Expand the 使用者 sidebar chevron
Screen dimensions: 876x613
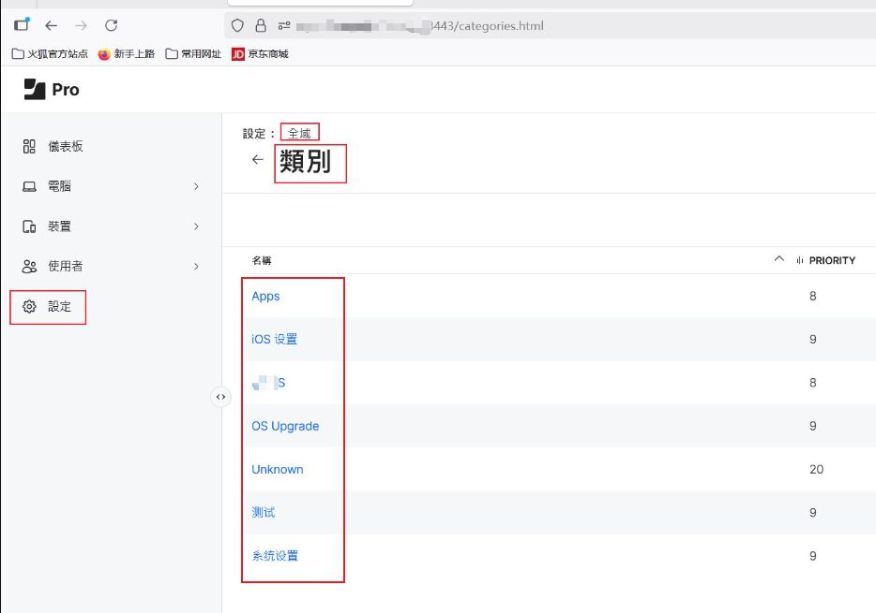point(196,267)
